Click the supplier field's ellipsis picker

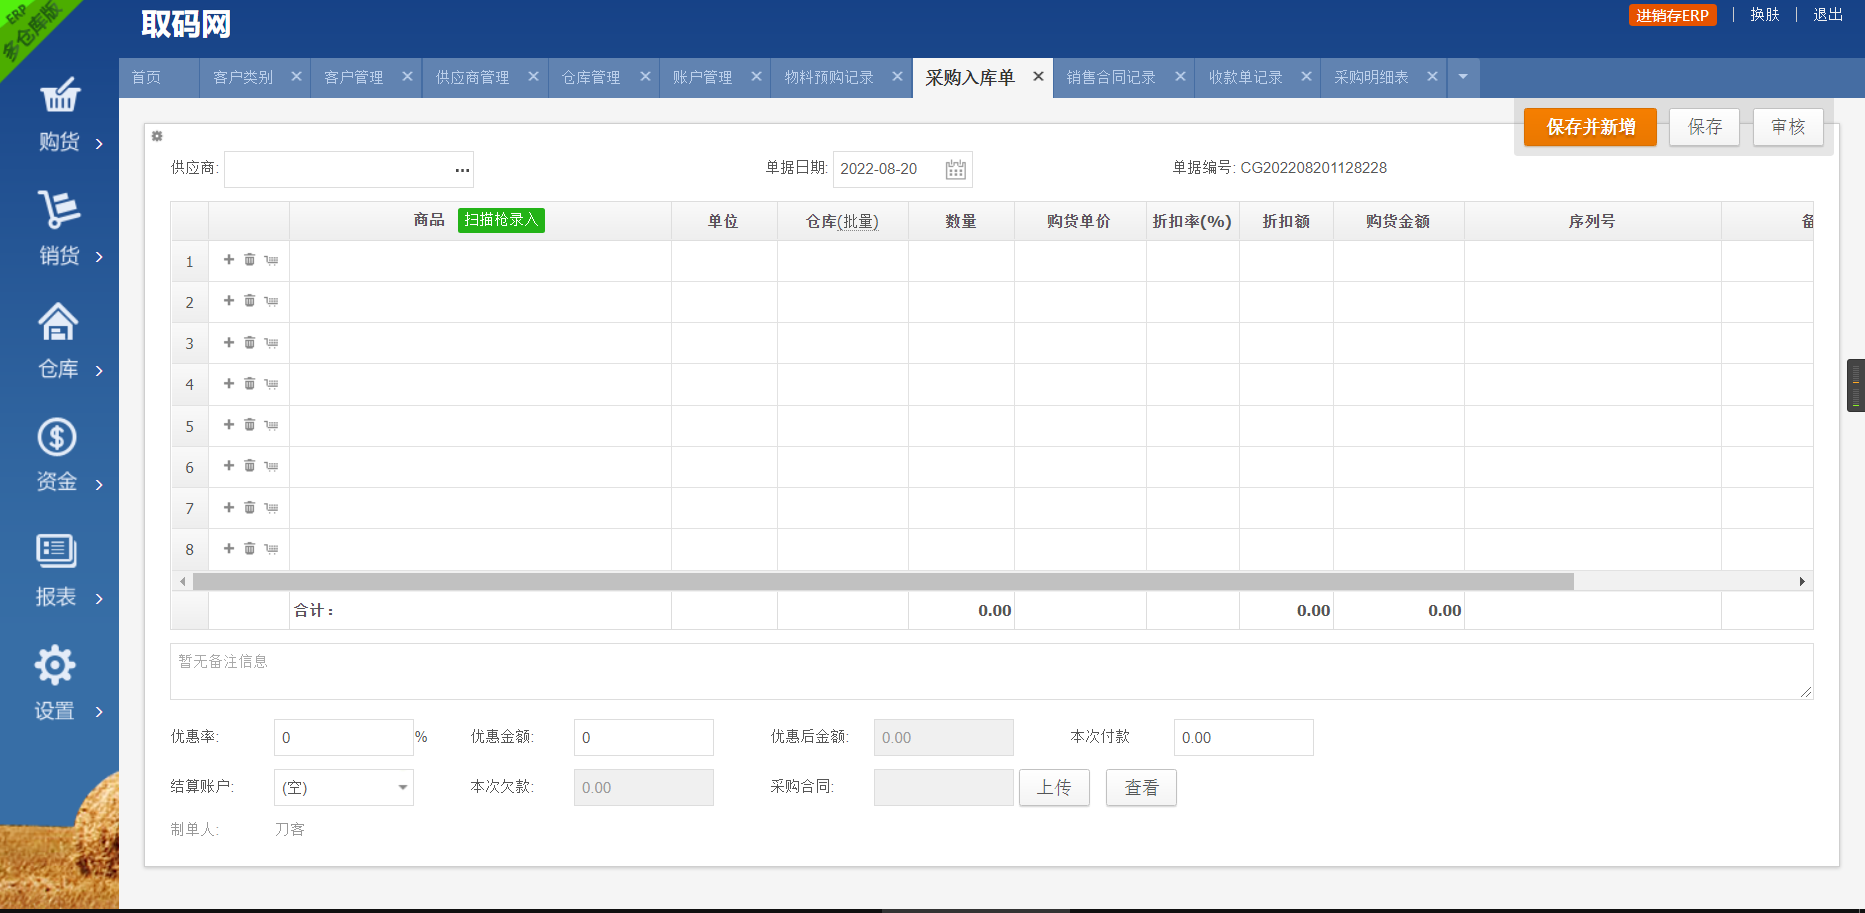(461, 169)
